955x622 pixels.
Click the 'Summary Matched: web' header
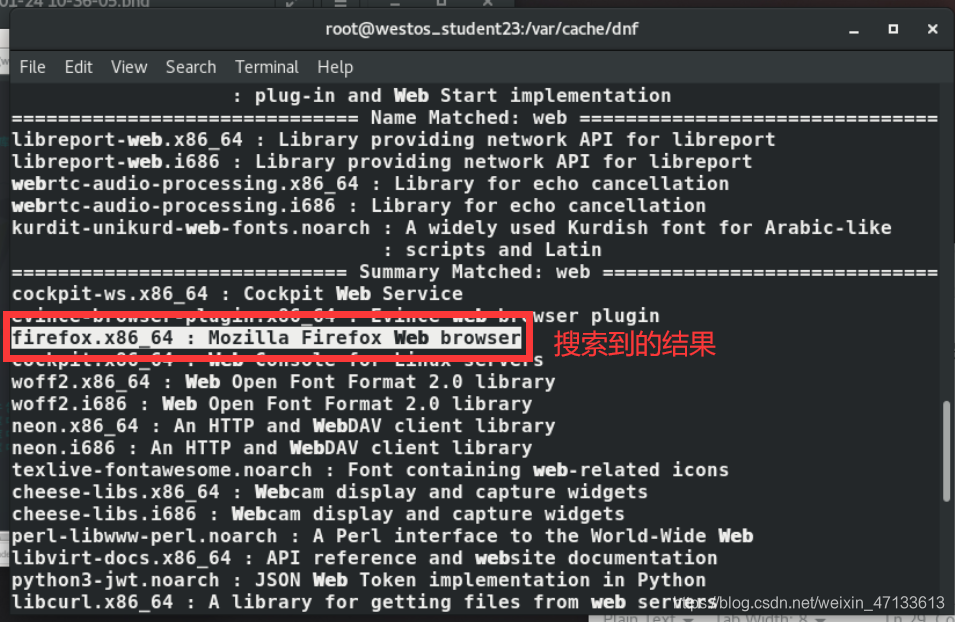pyautogui.click(x=475, y=272)
